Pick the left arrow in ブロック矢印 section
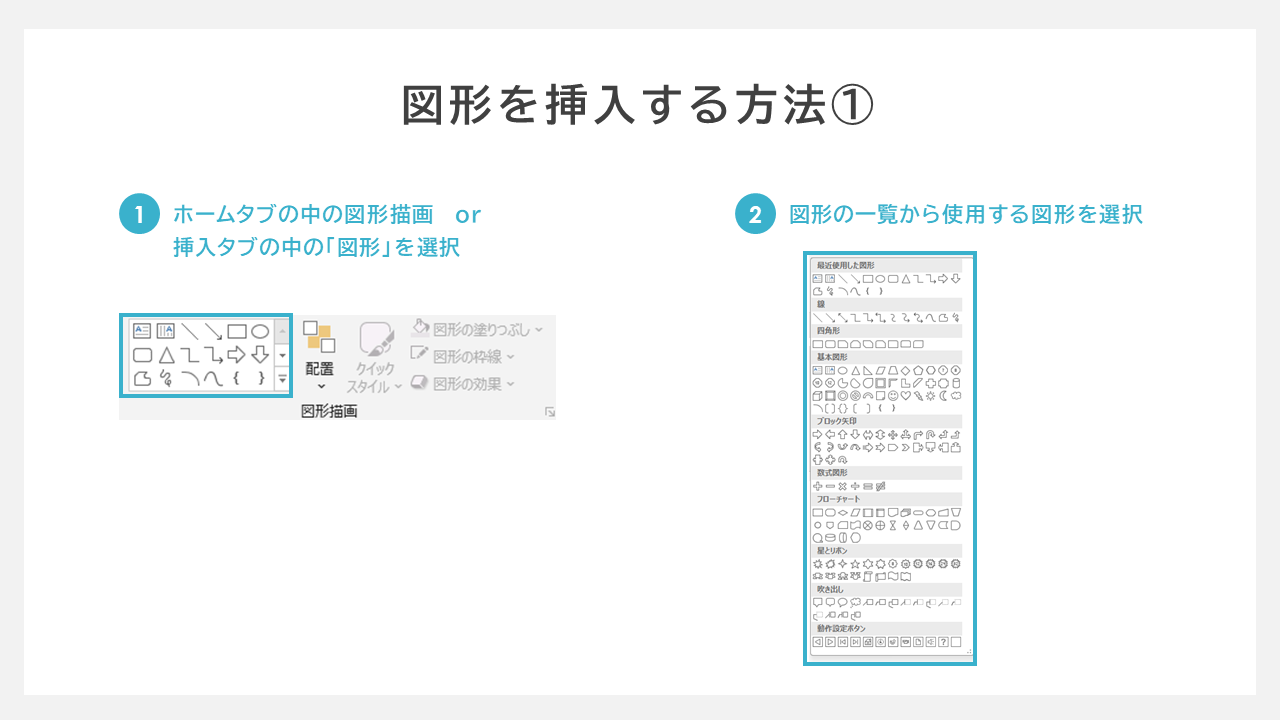The width and height of the screenshot is (1280, 720). [x=830, y=435]
